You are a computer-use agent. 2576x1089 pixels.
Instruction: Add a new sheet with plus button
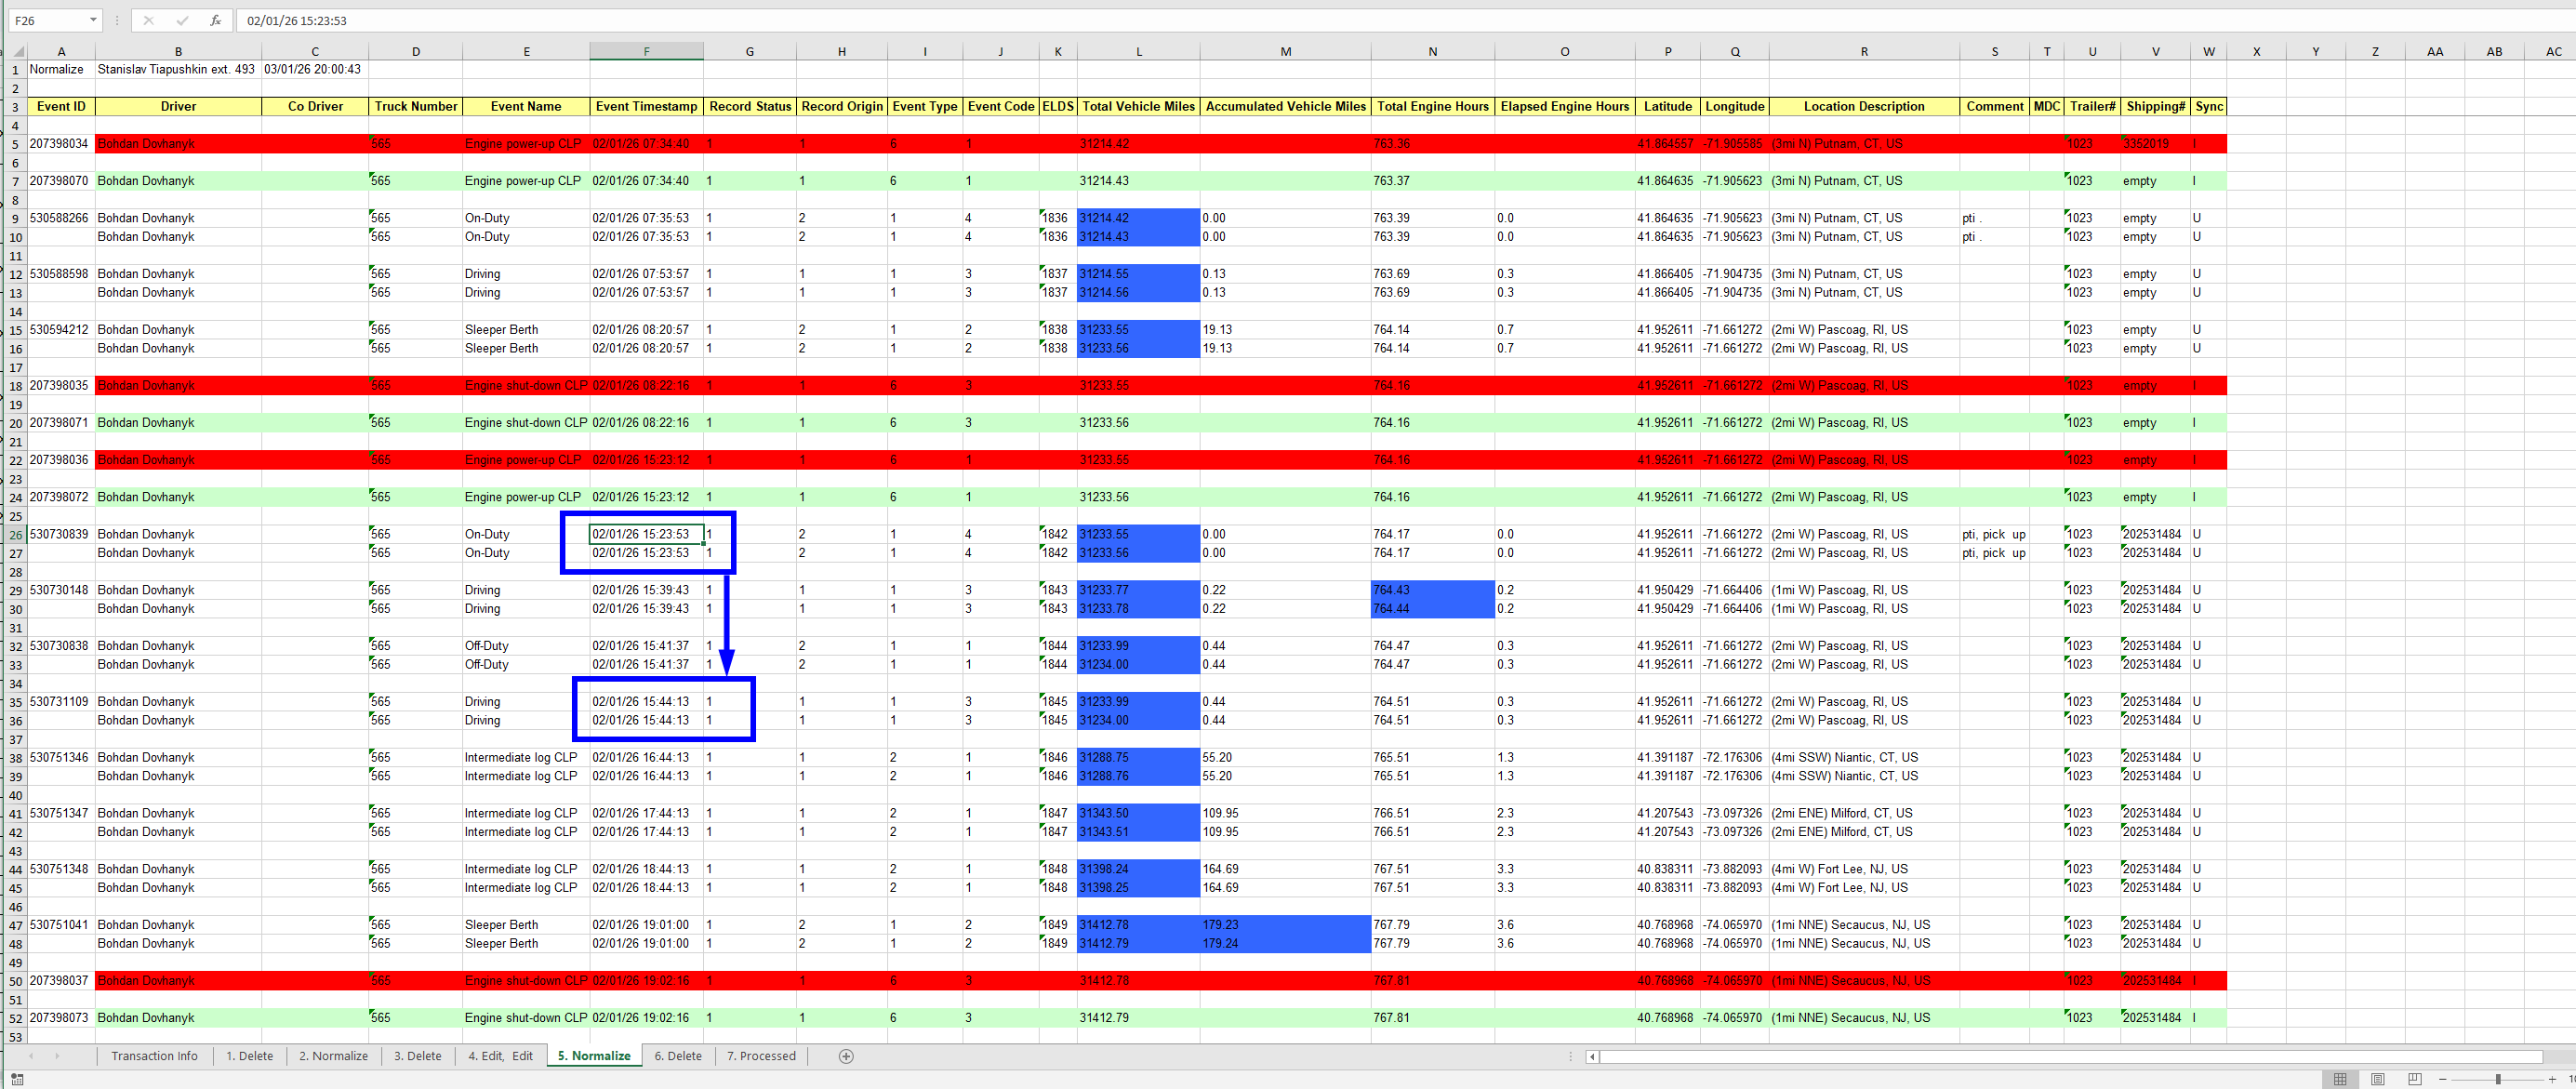coord(846,1056)
